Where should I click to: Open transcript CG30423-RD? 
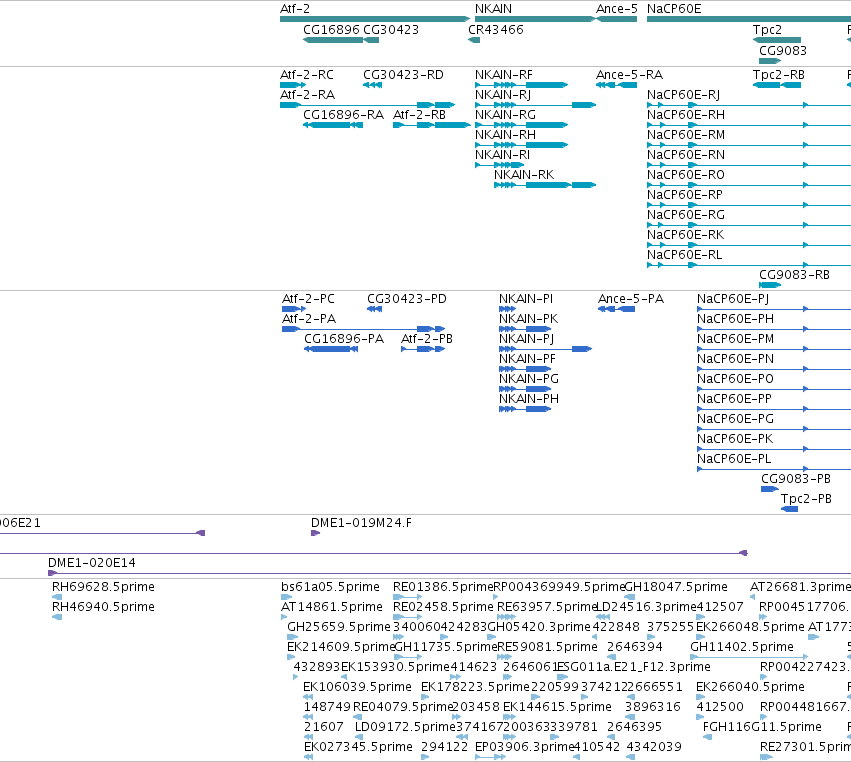[x=372, y=85]
